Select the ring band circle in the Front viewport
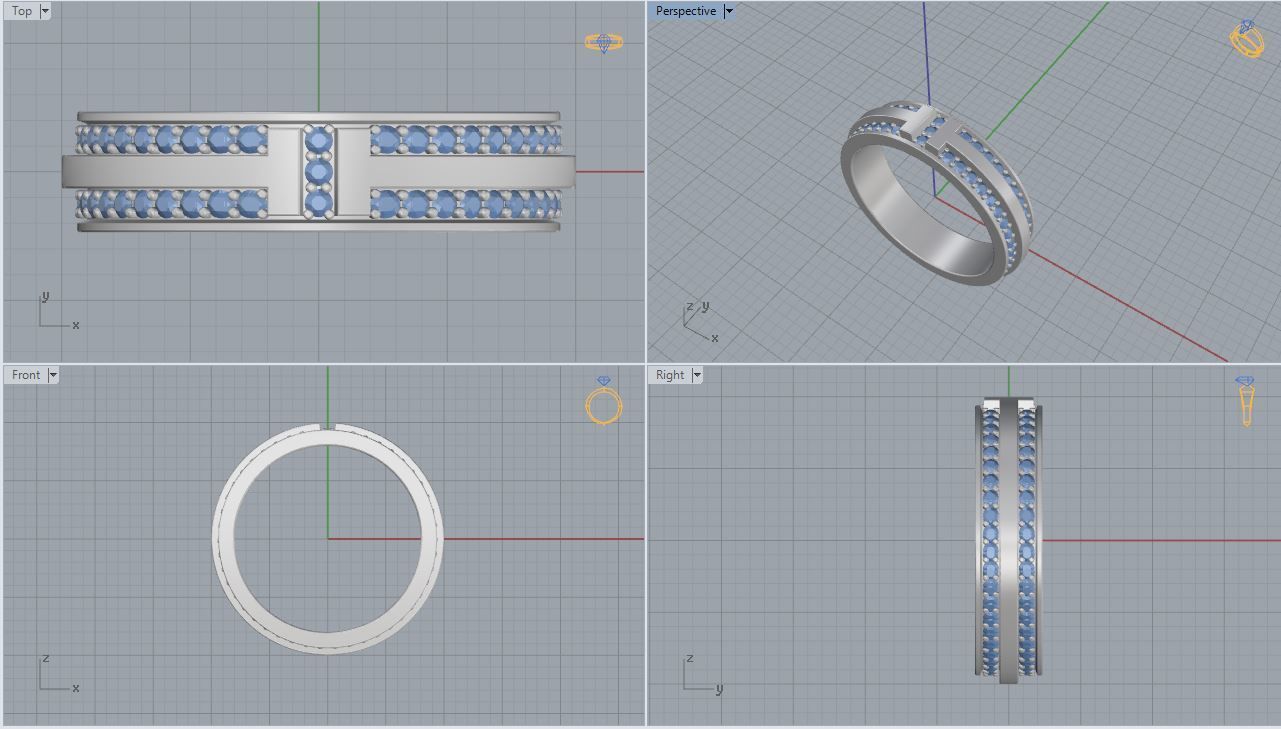The width and height of the screenshot is (1281, 729). pos(328,539)
